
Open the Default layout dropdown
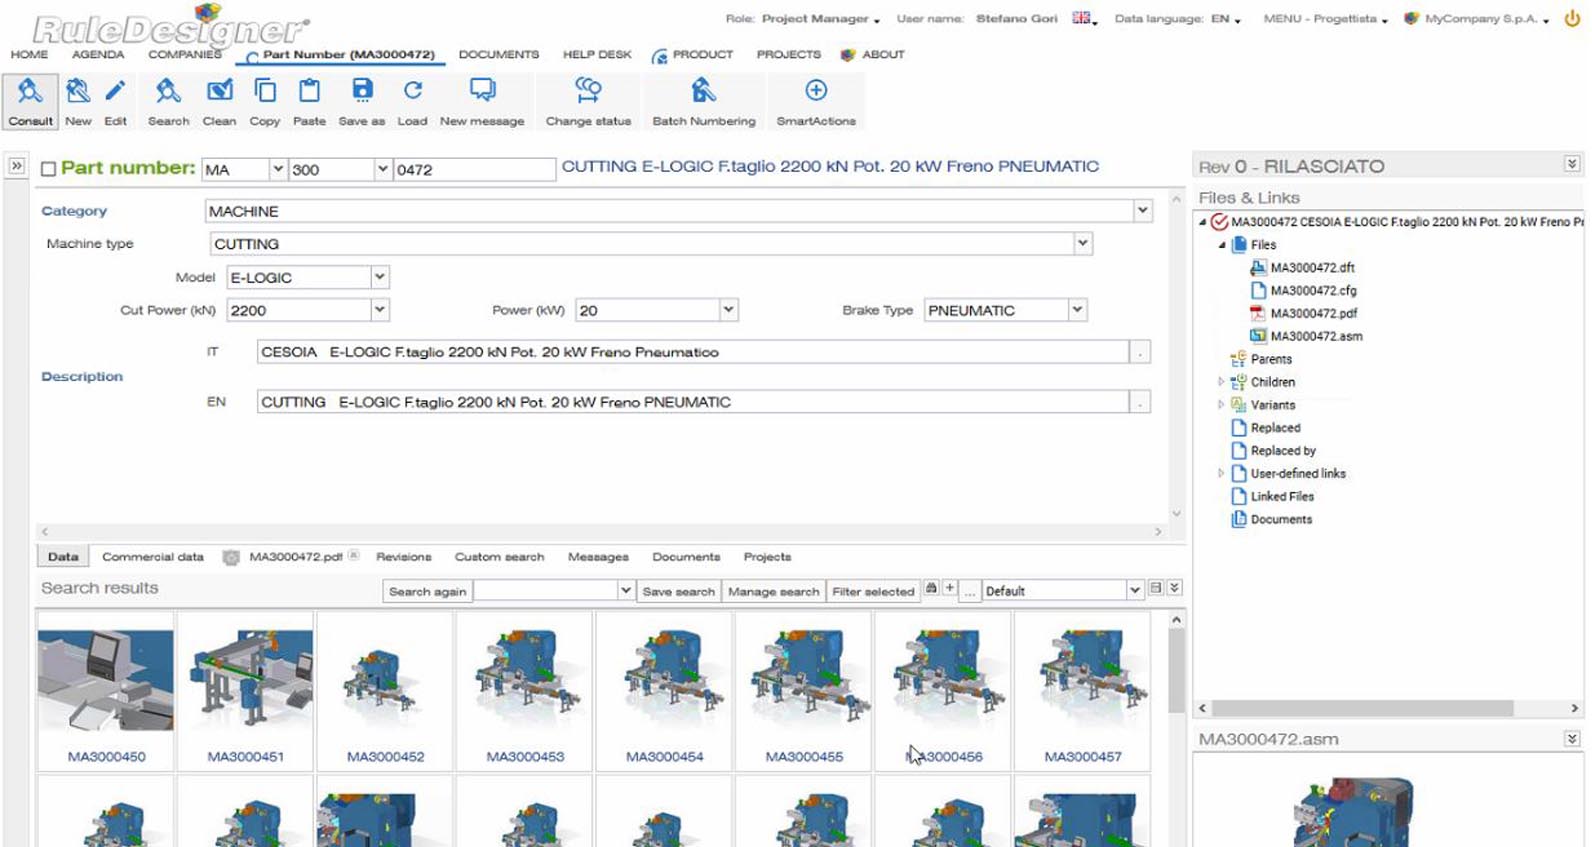(1135, 590)
